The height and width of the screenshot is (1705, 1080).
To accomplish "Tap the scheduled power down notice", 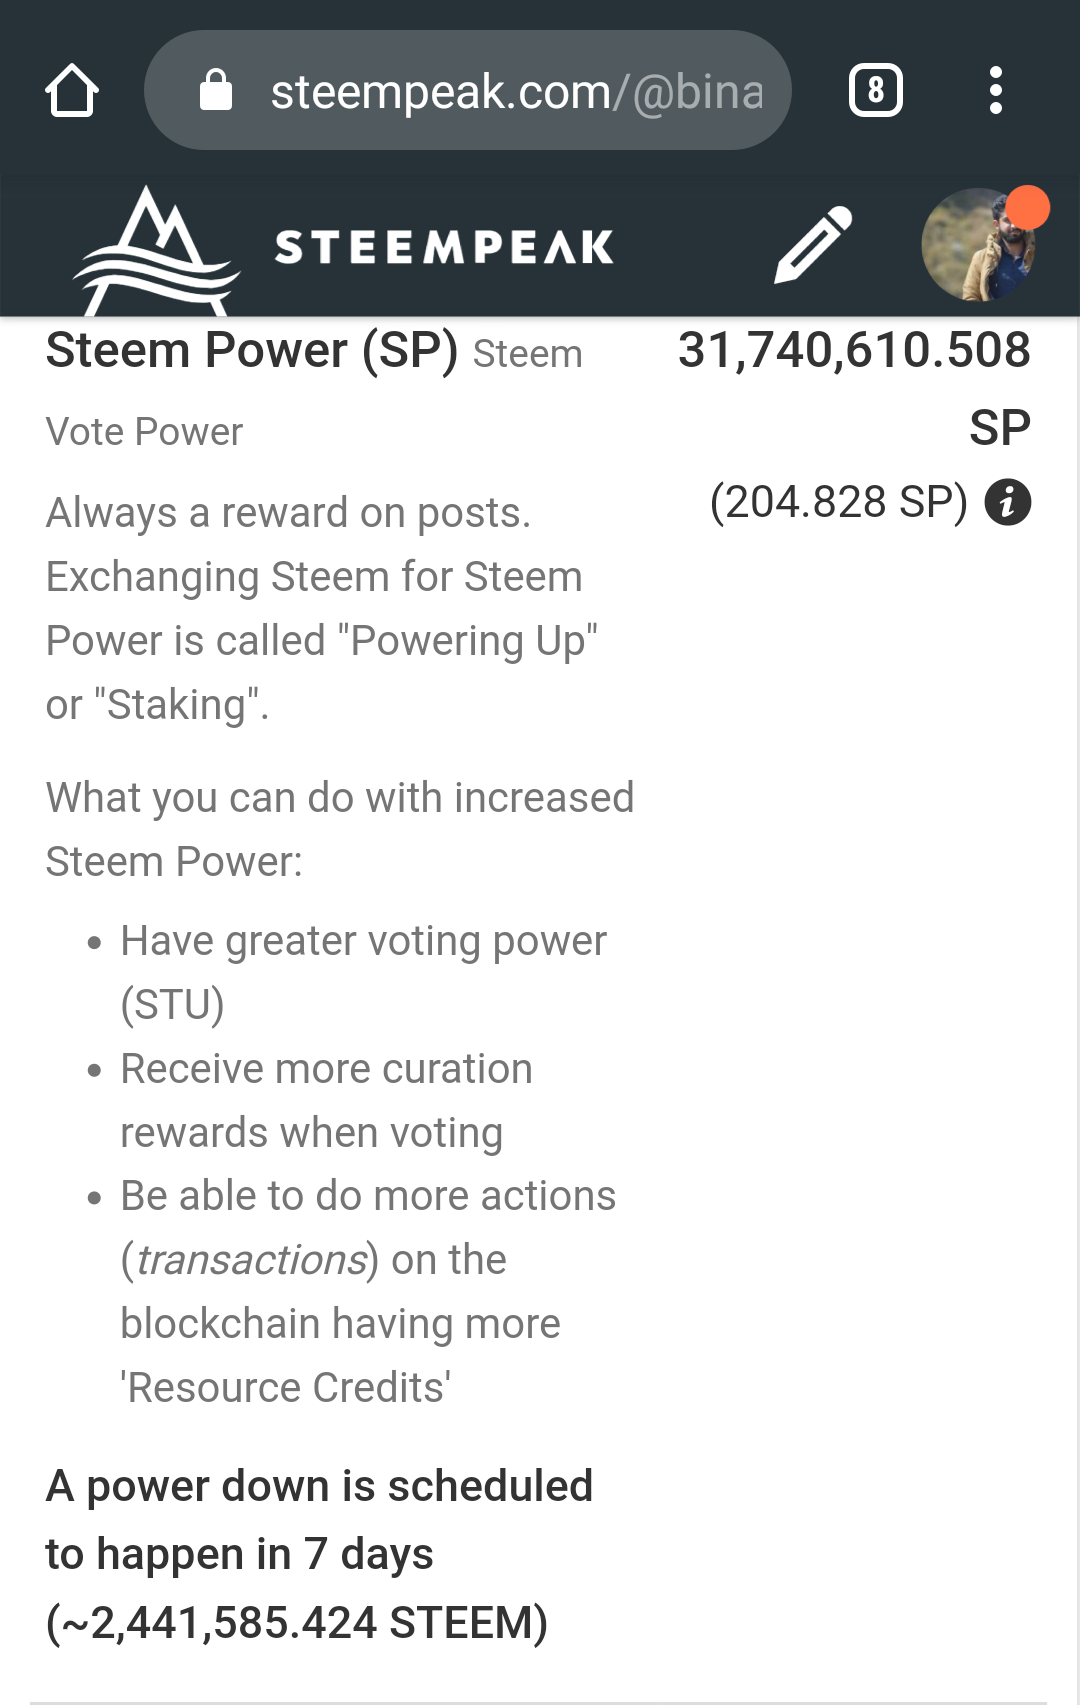I will (x=320, y=1554).
